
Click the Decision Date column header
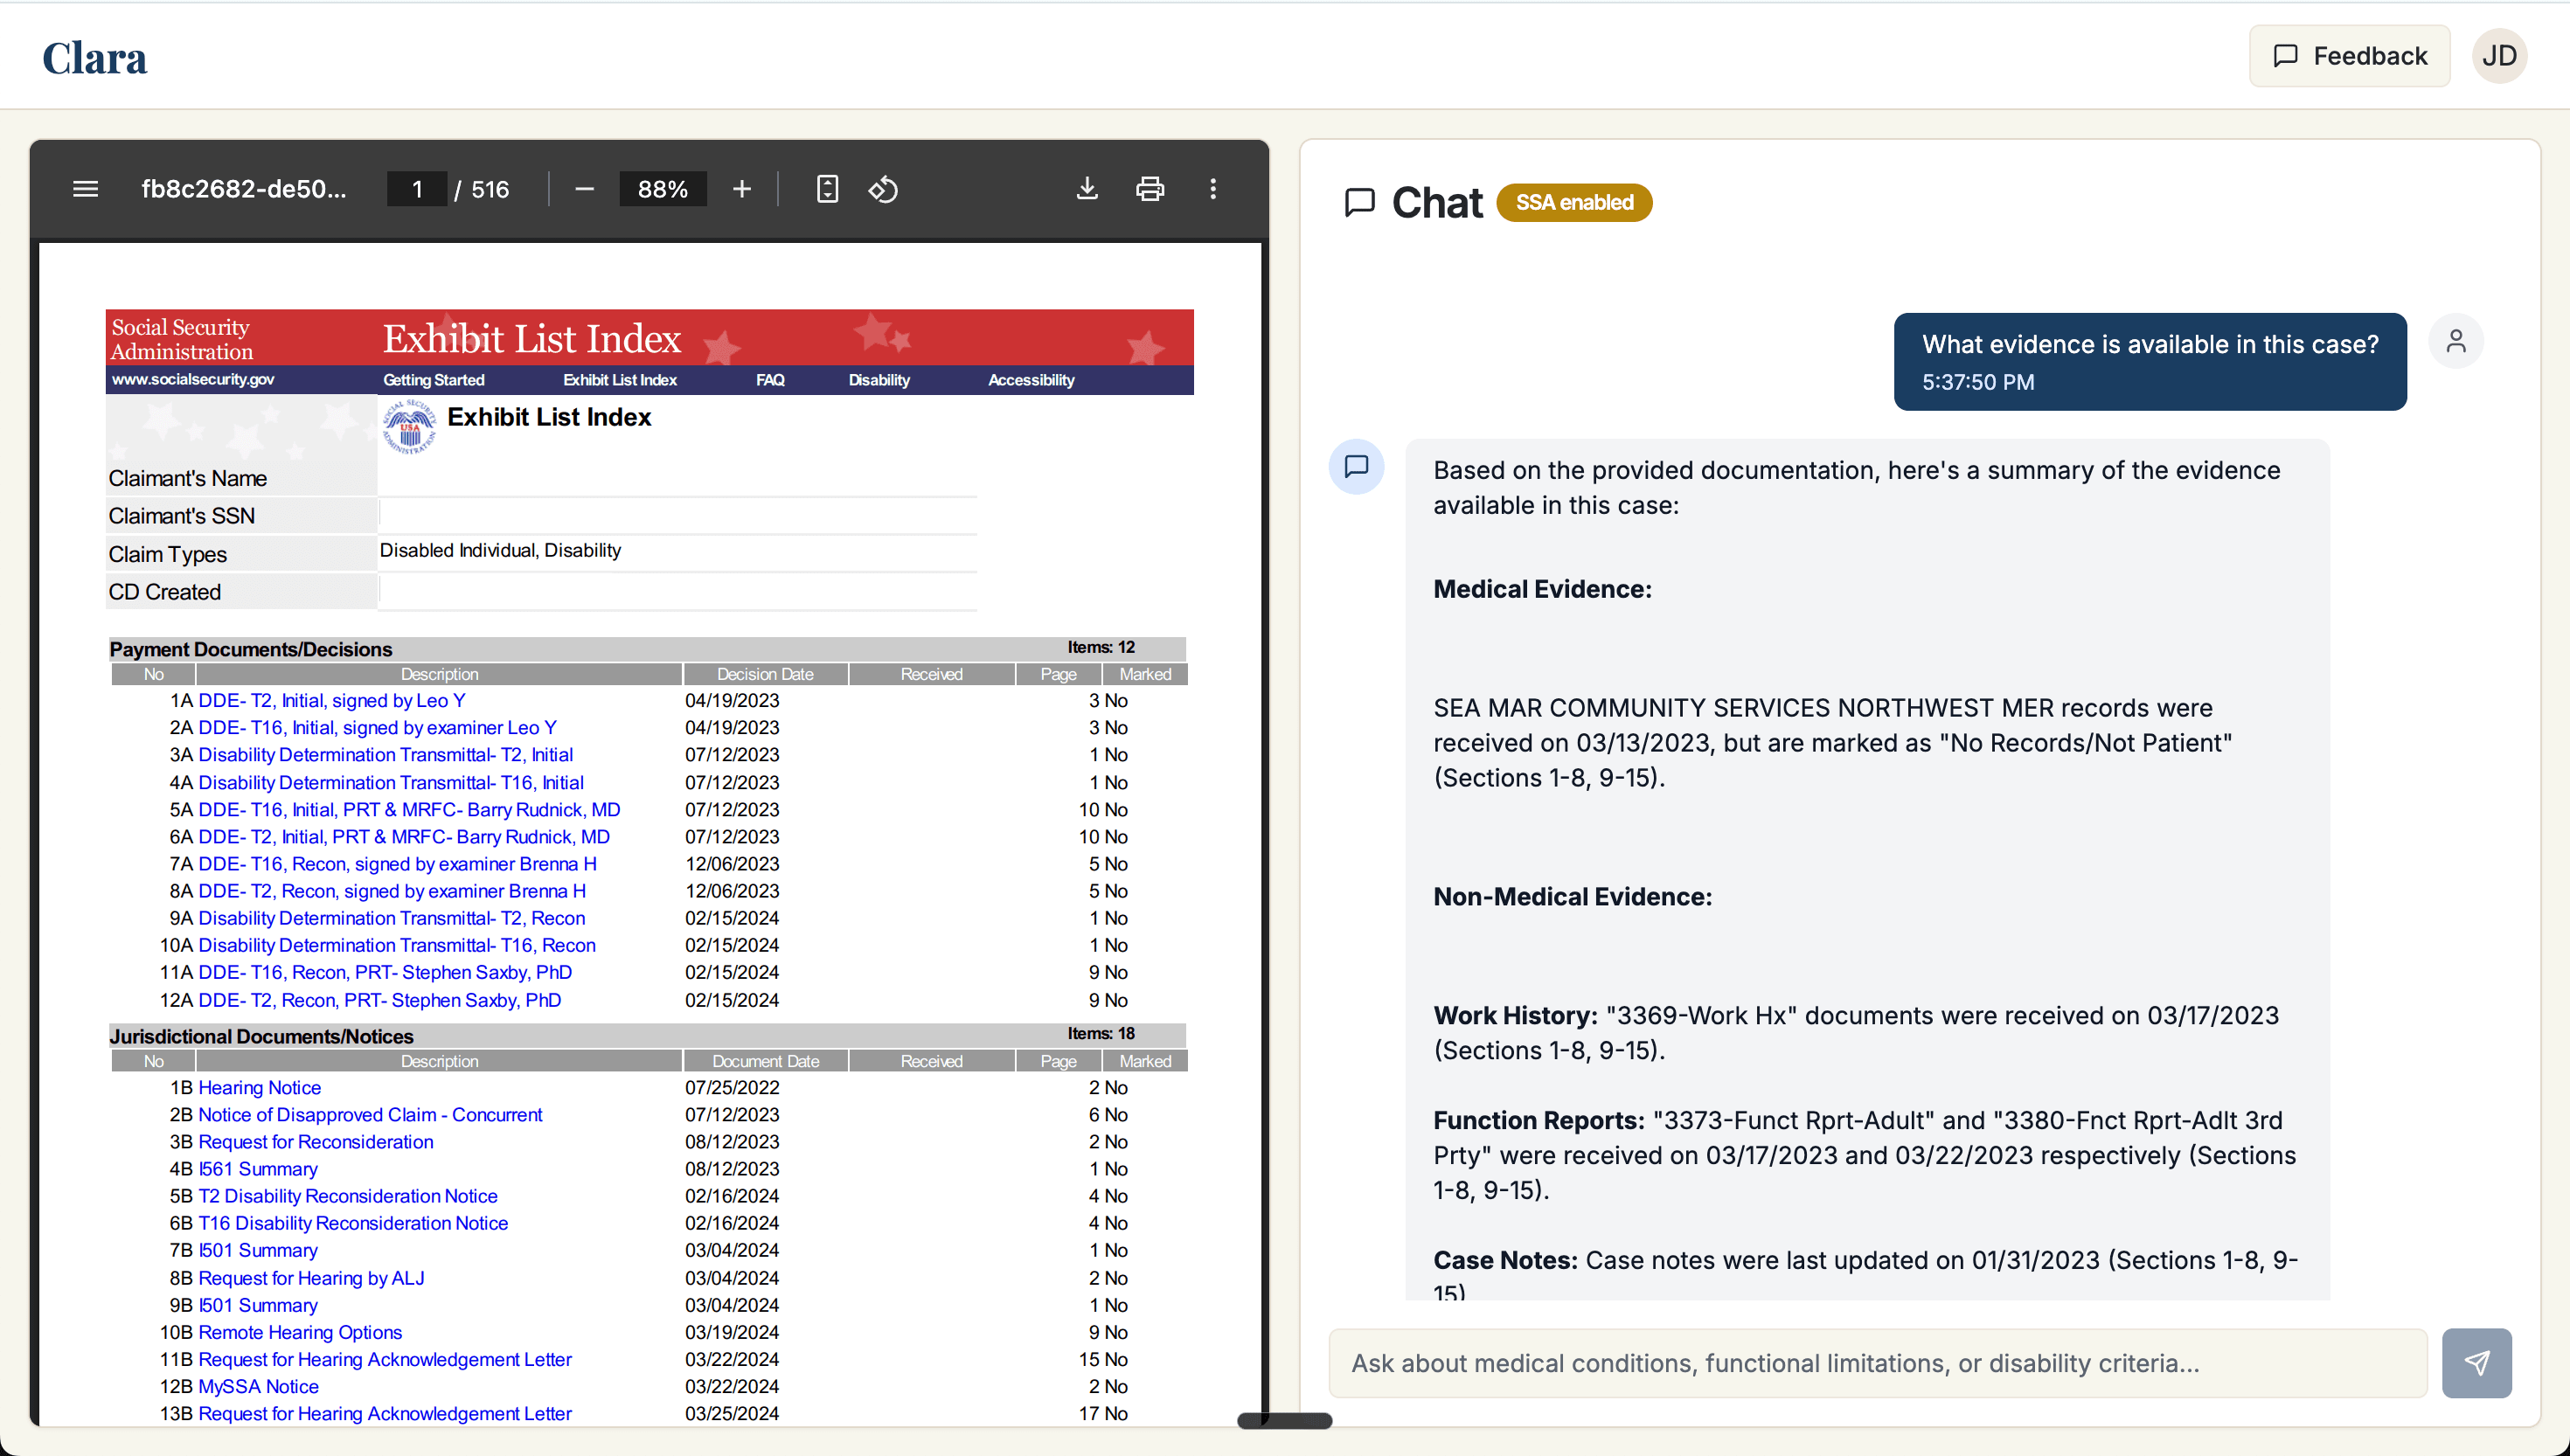(x=765, y=674)
